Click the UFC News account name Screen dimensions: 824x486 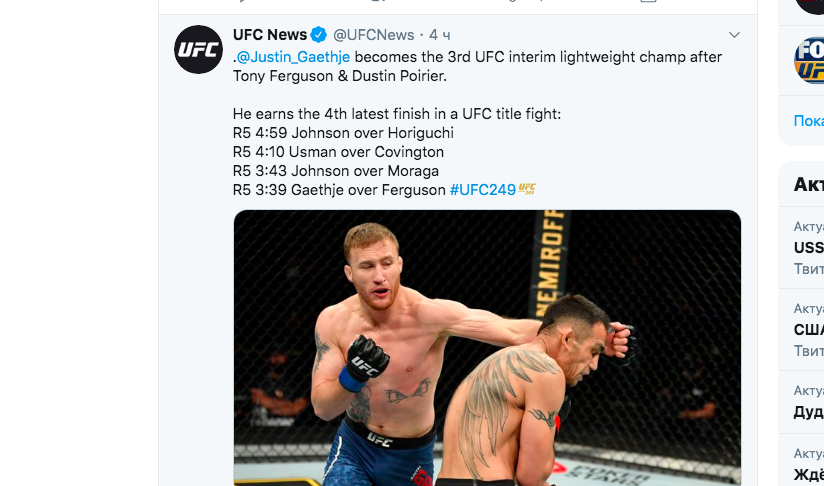pyautogui.click(x=270, y=35)
